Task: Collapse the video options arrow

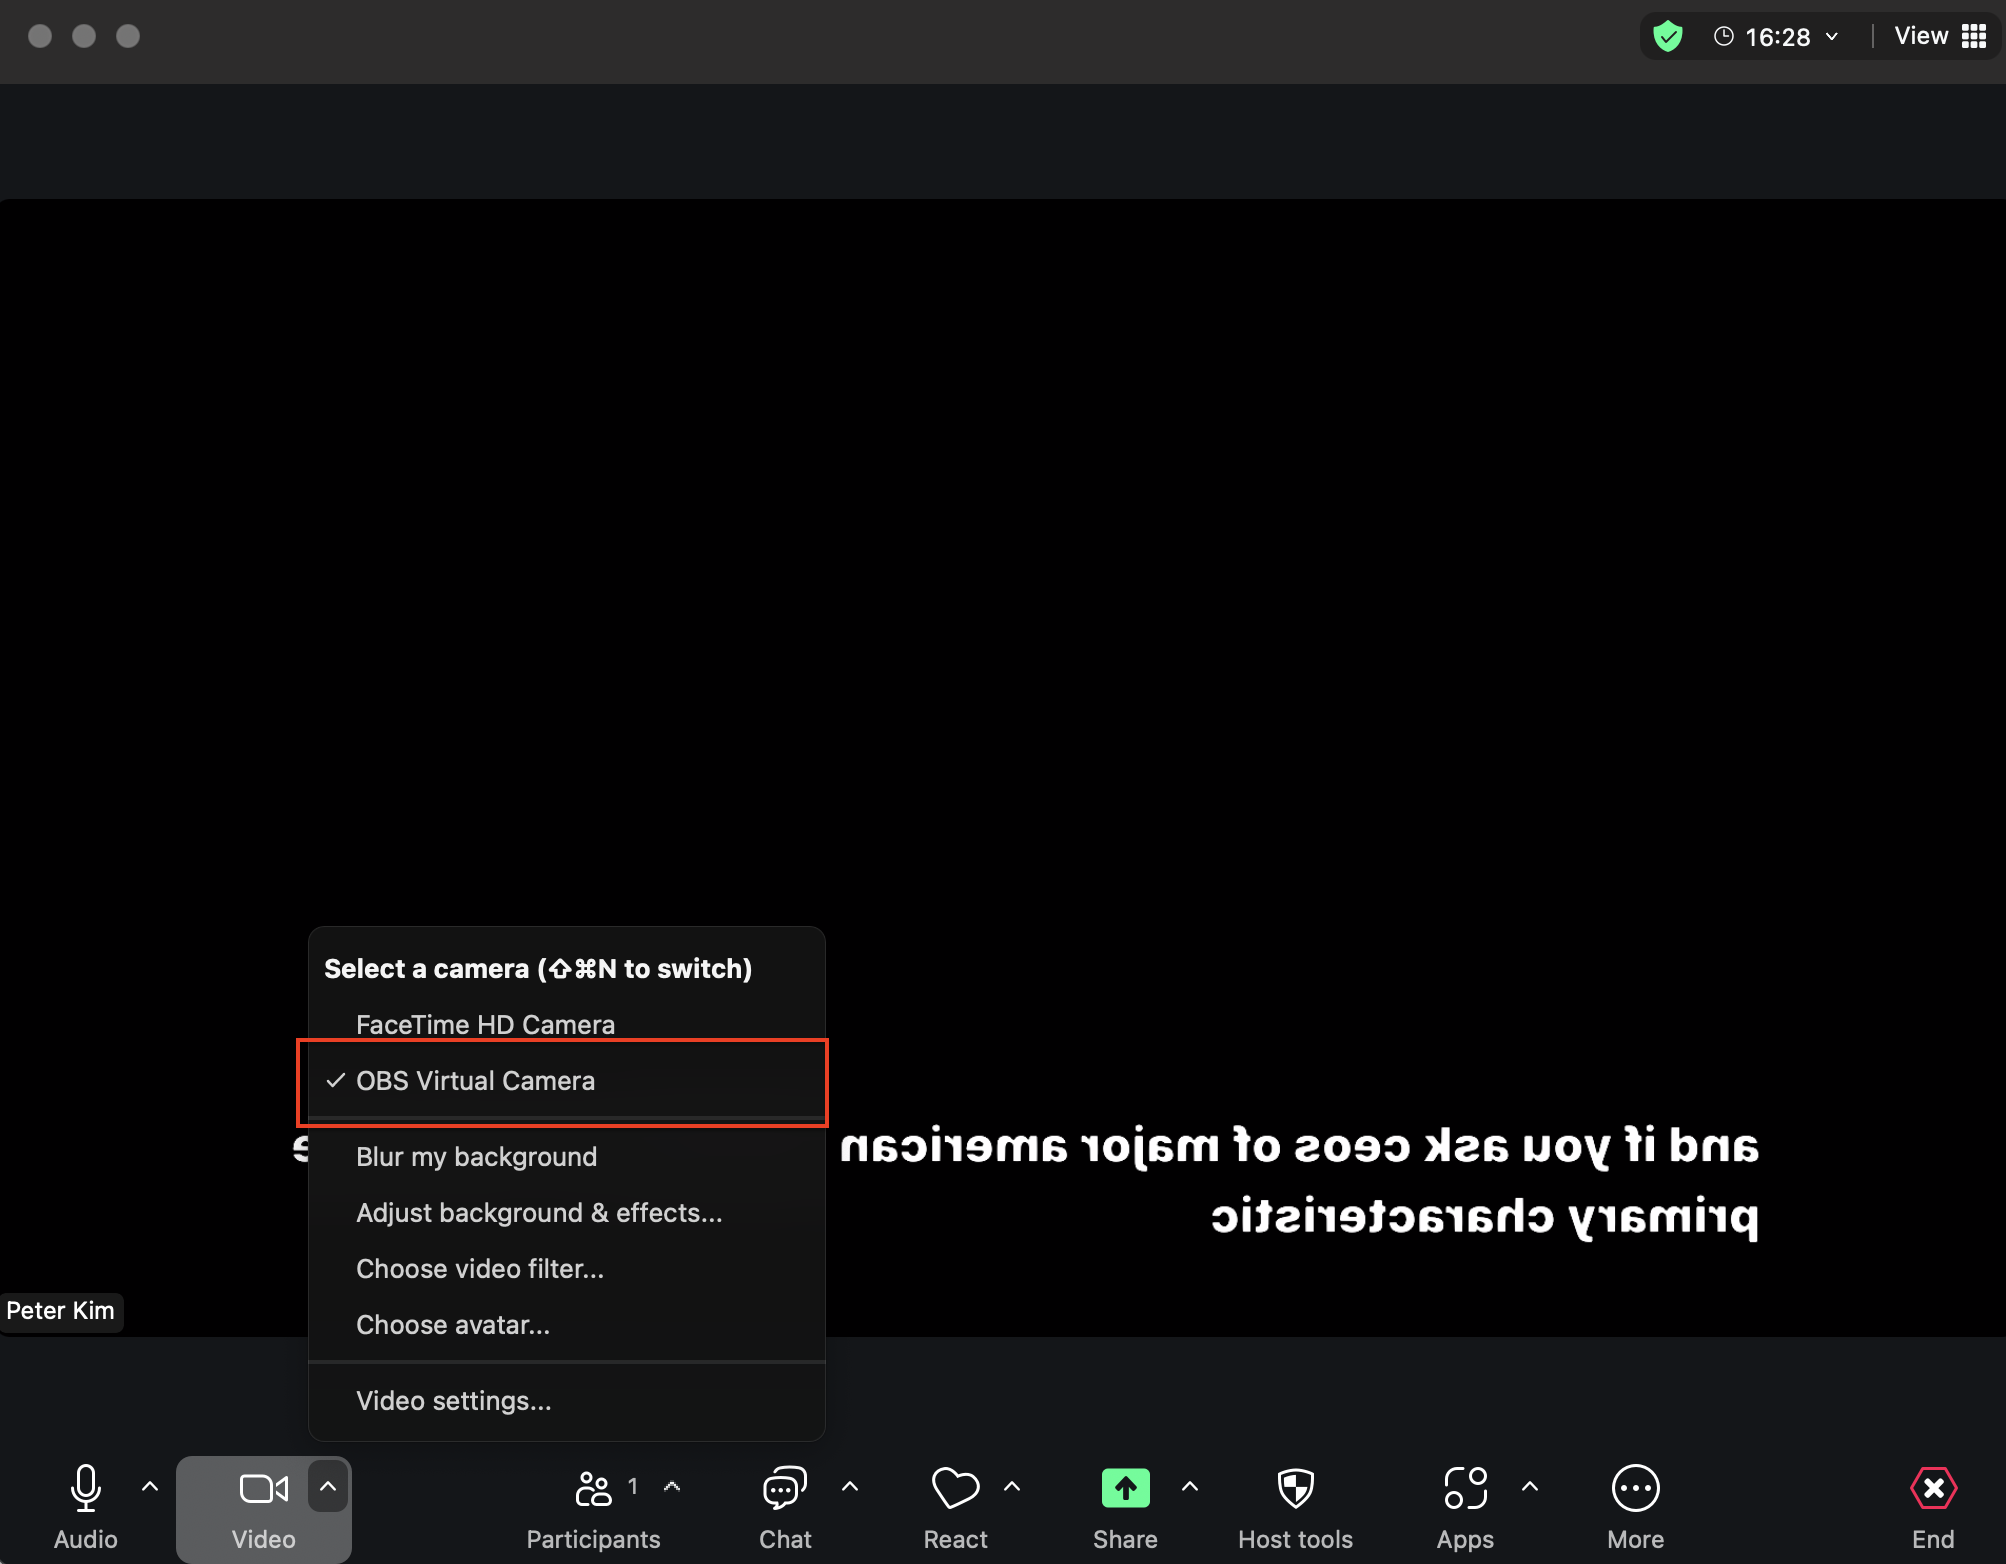Action: [x=328, y=1486]
